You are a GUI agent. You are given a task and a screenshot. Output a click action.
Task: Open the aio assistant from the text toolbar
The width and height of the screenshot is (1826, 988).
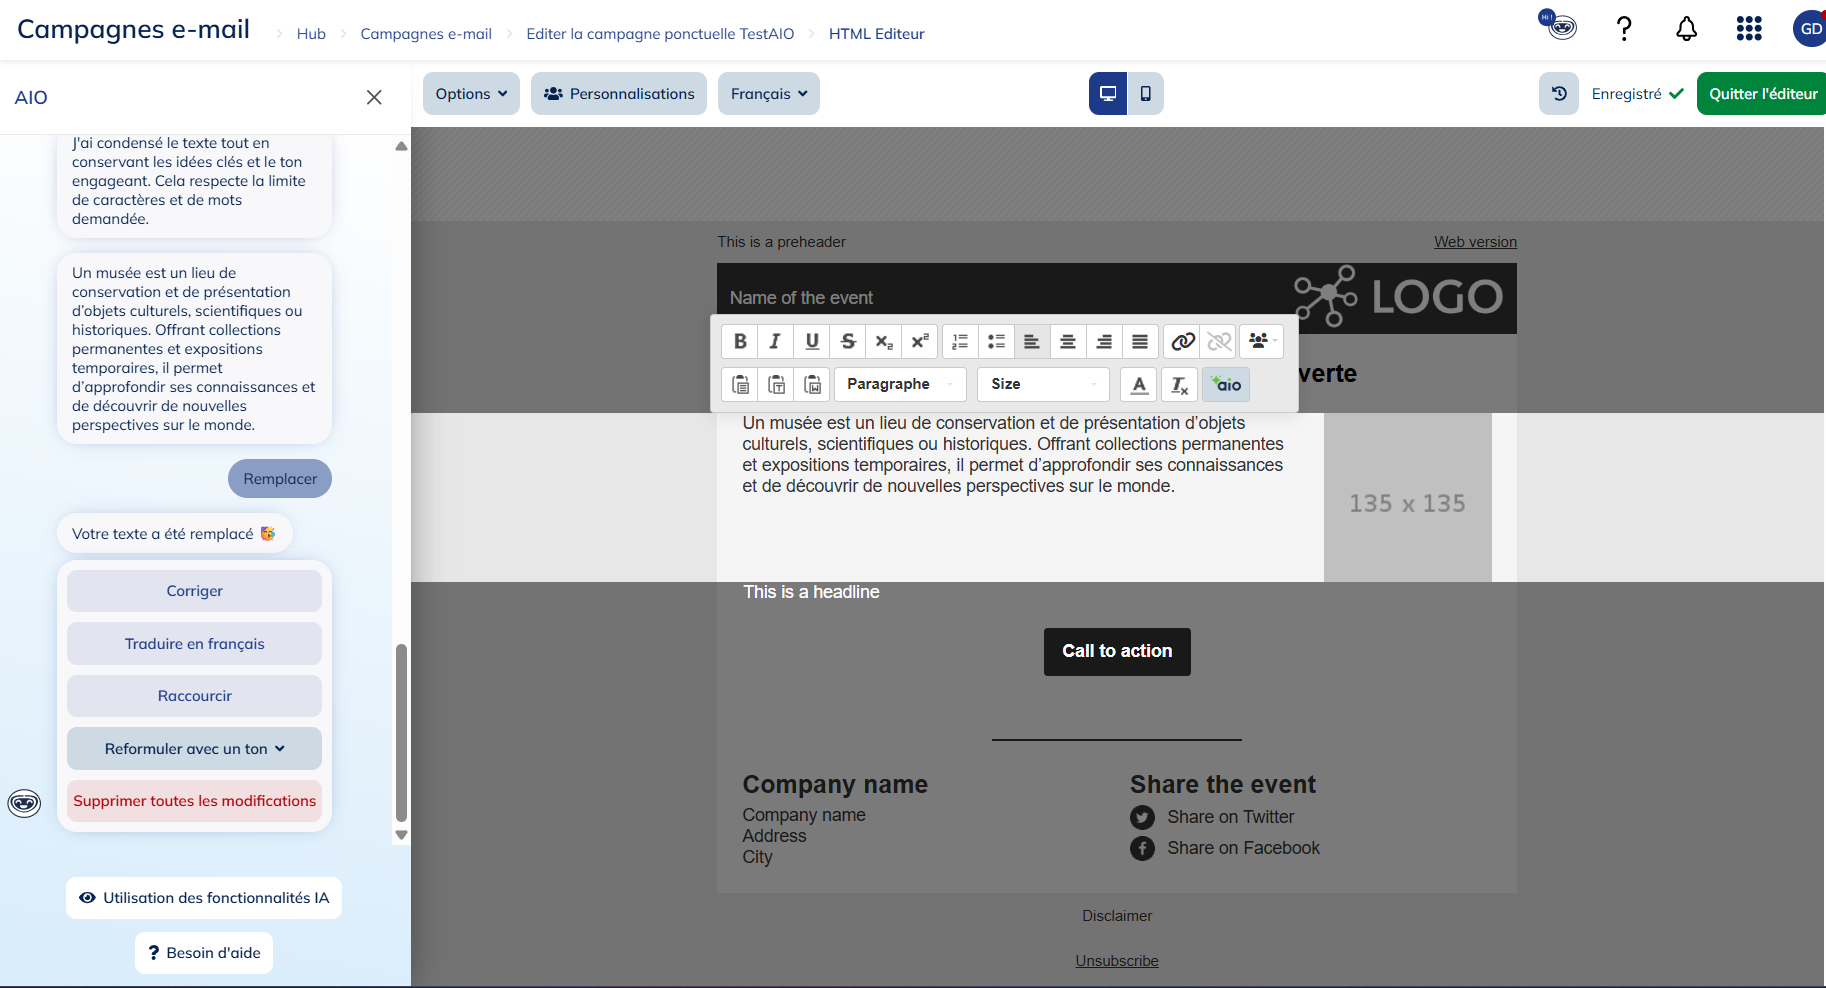tap(1226, 385)
